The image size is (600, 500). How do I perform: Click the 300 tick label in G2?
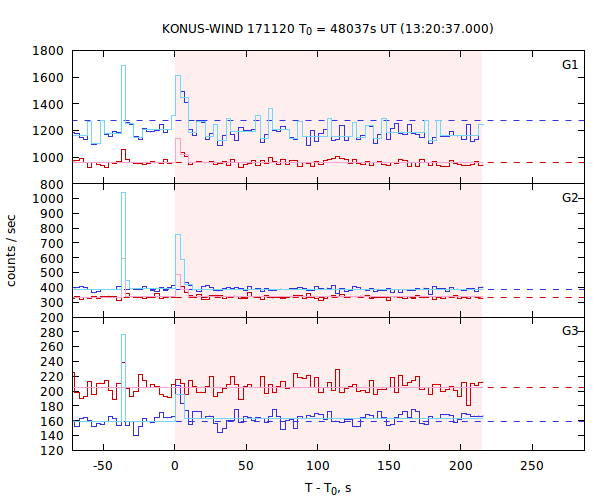point(52,303)
